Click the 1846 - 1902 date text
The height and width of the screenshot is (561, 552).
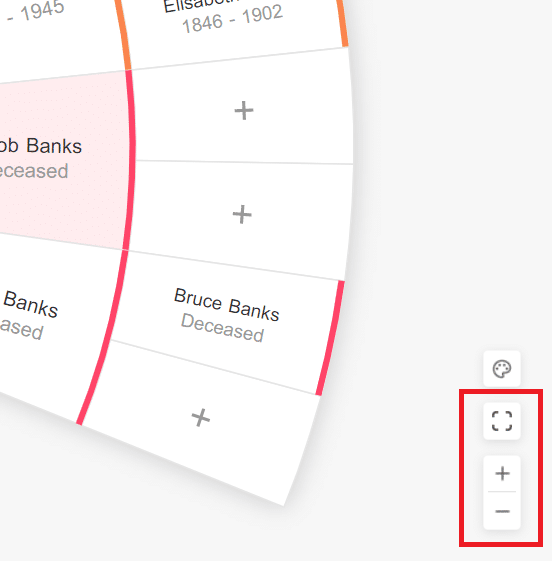pyautogui.click(x=232, y=19)
